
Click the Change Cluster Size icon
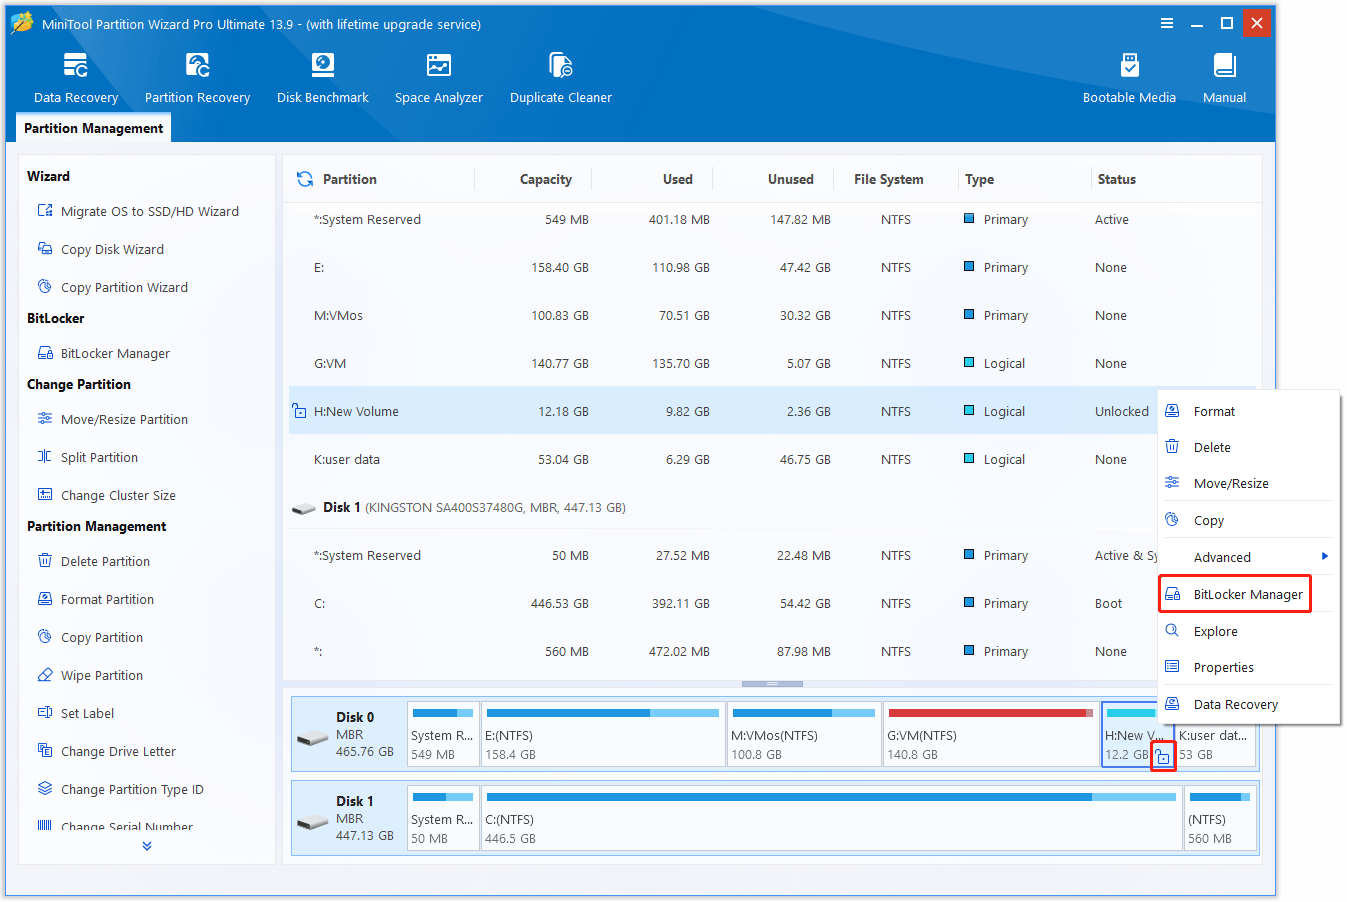tap(45, 495)
